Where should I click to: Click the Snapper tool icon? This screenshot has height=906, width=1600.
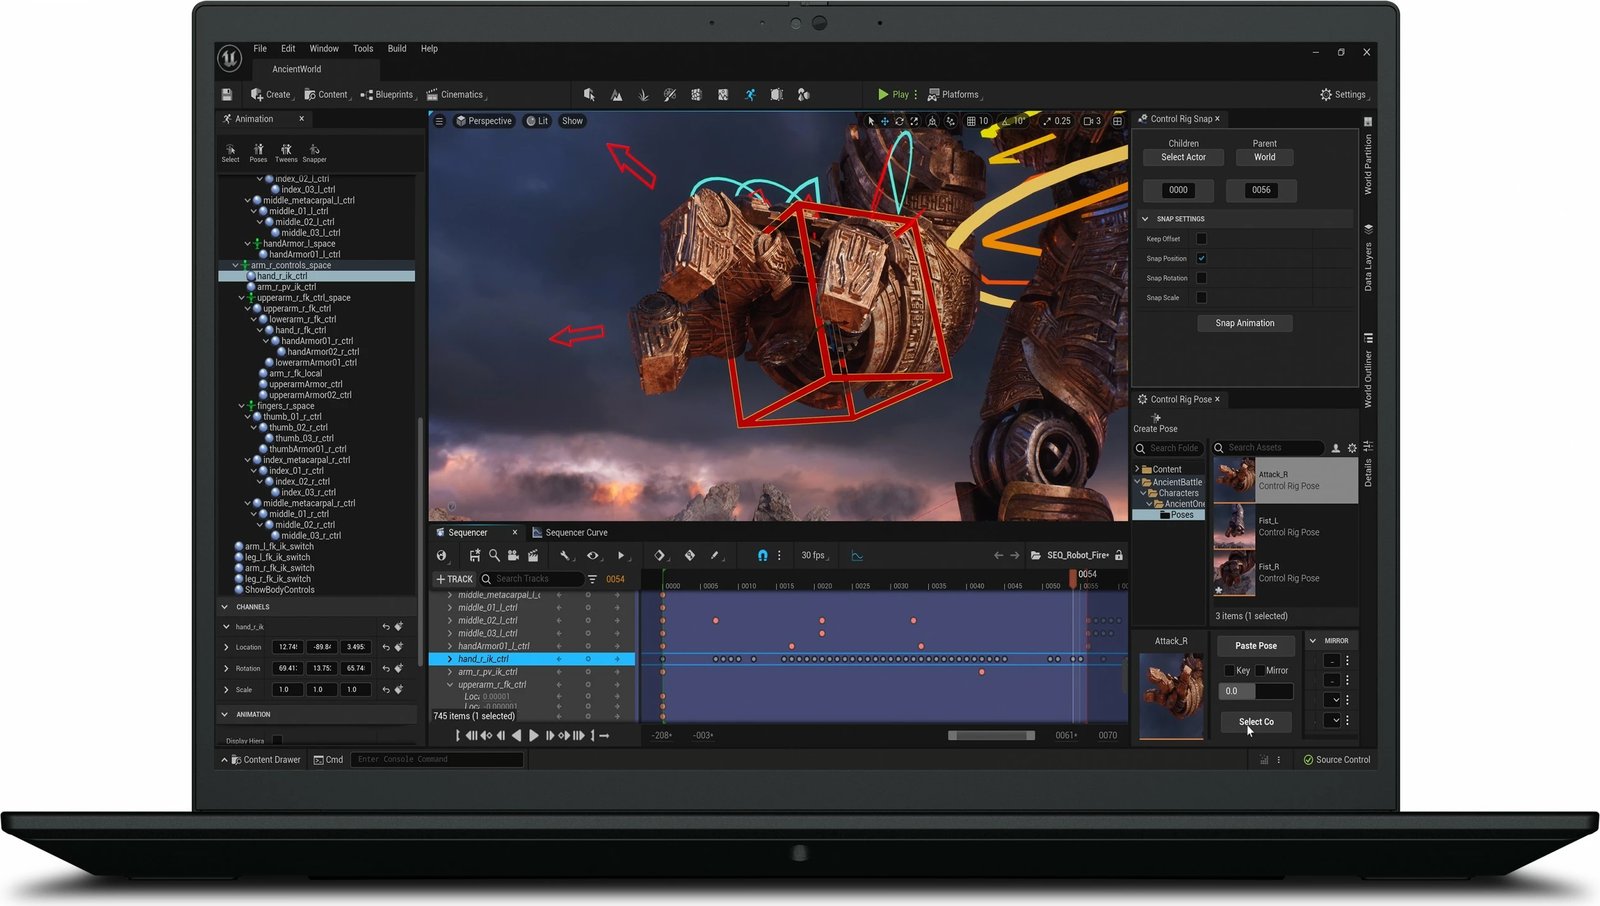coord(314,151)
